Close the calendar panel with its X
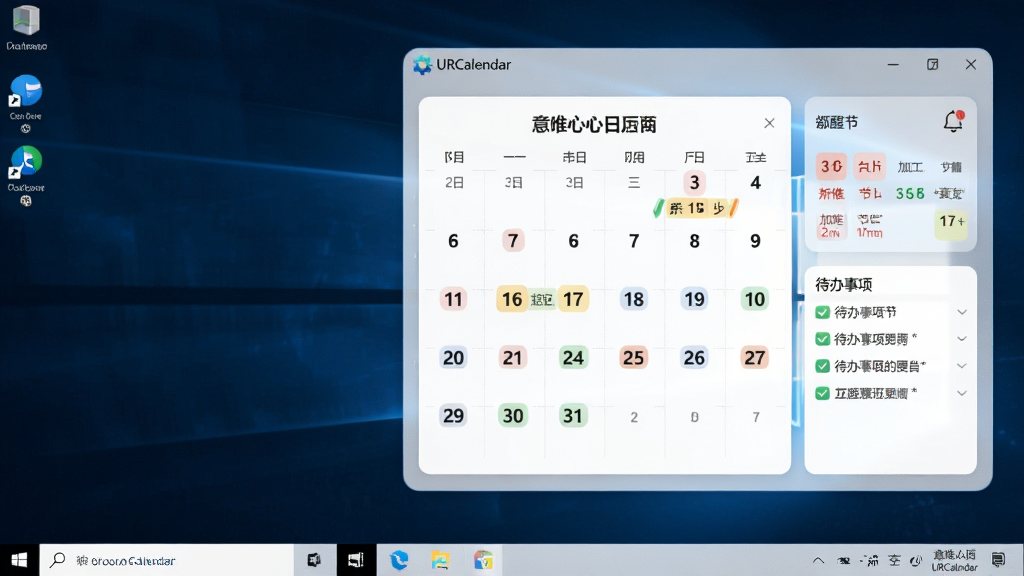Viewport: 1024px width, 576px height. pos(769,123)
